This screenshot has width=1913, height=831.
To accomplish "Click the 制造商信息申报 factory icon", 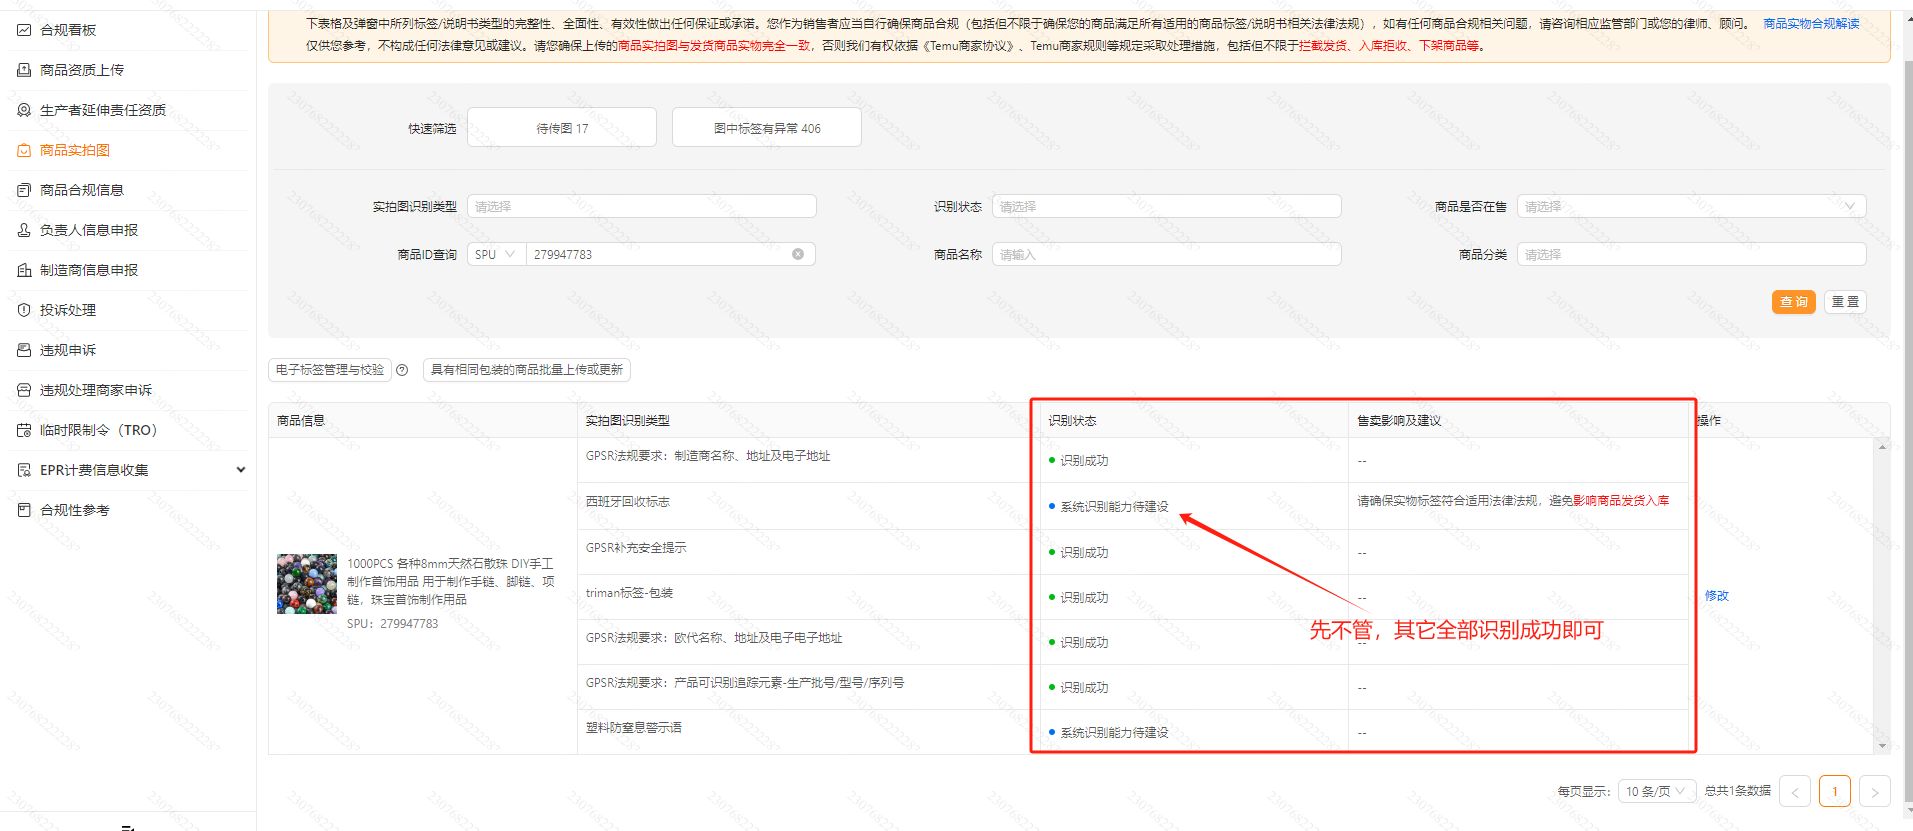I will [x=24, y=270].
